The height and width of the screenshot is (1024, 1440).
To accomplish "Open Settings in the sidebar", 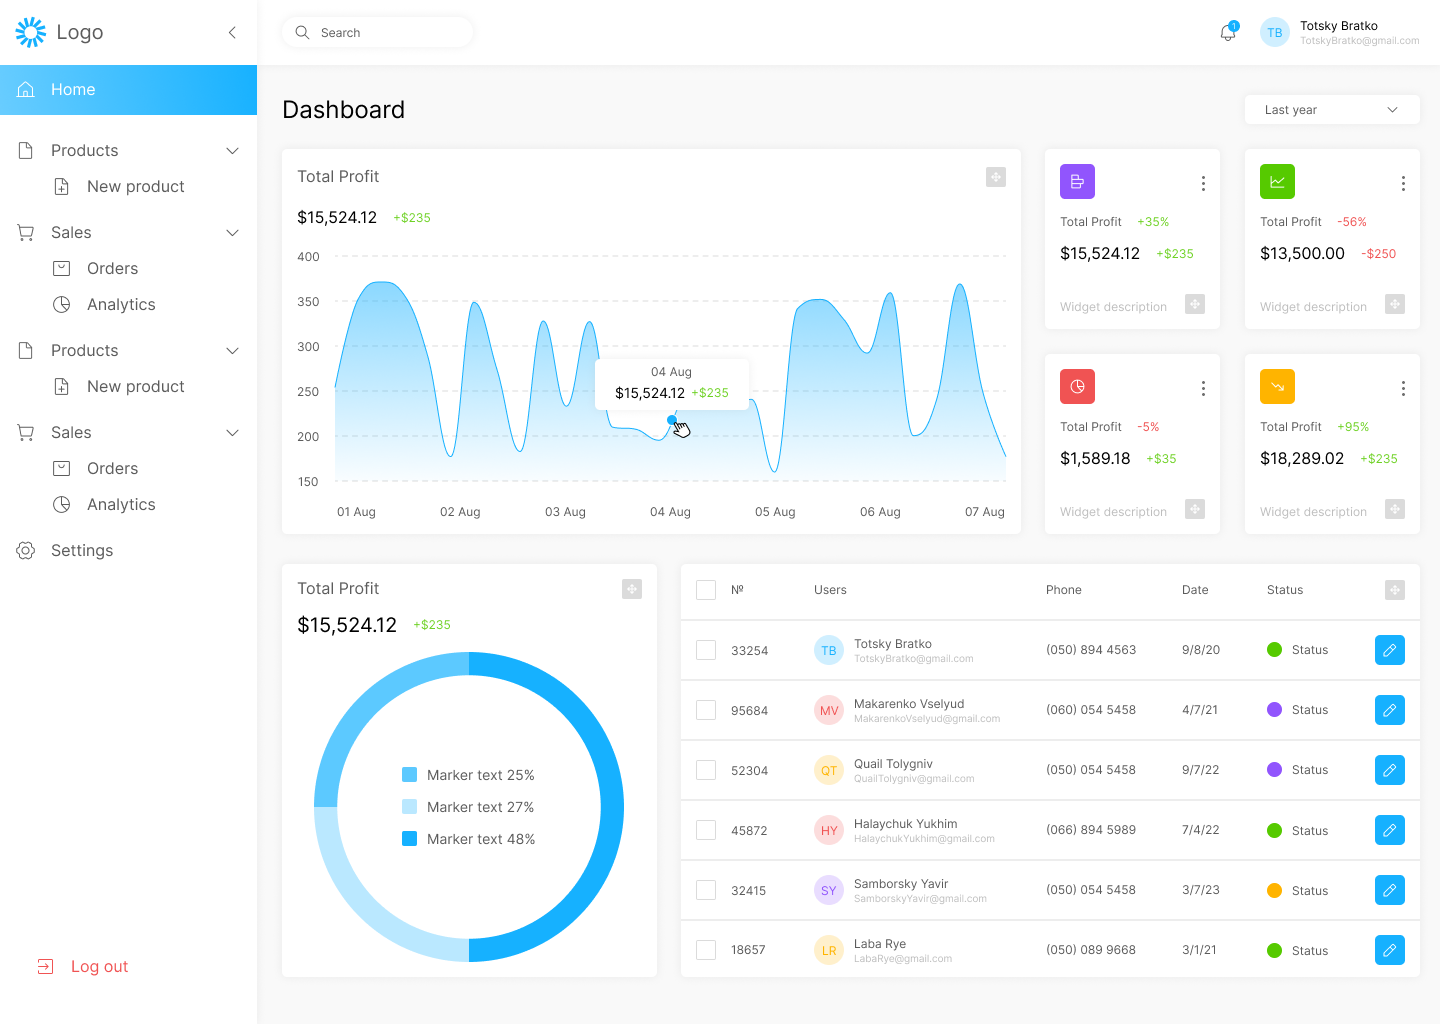I will point(65,550).
